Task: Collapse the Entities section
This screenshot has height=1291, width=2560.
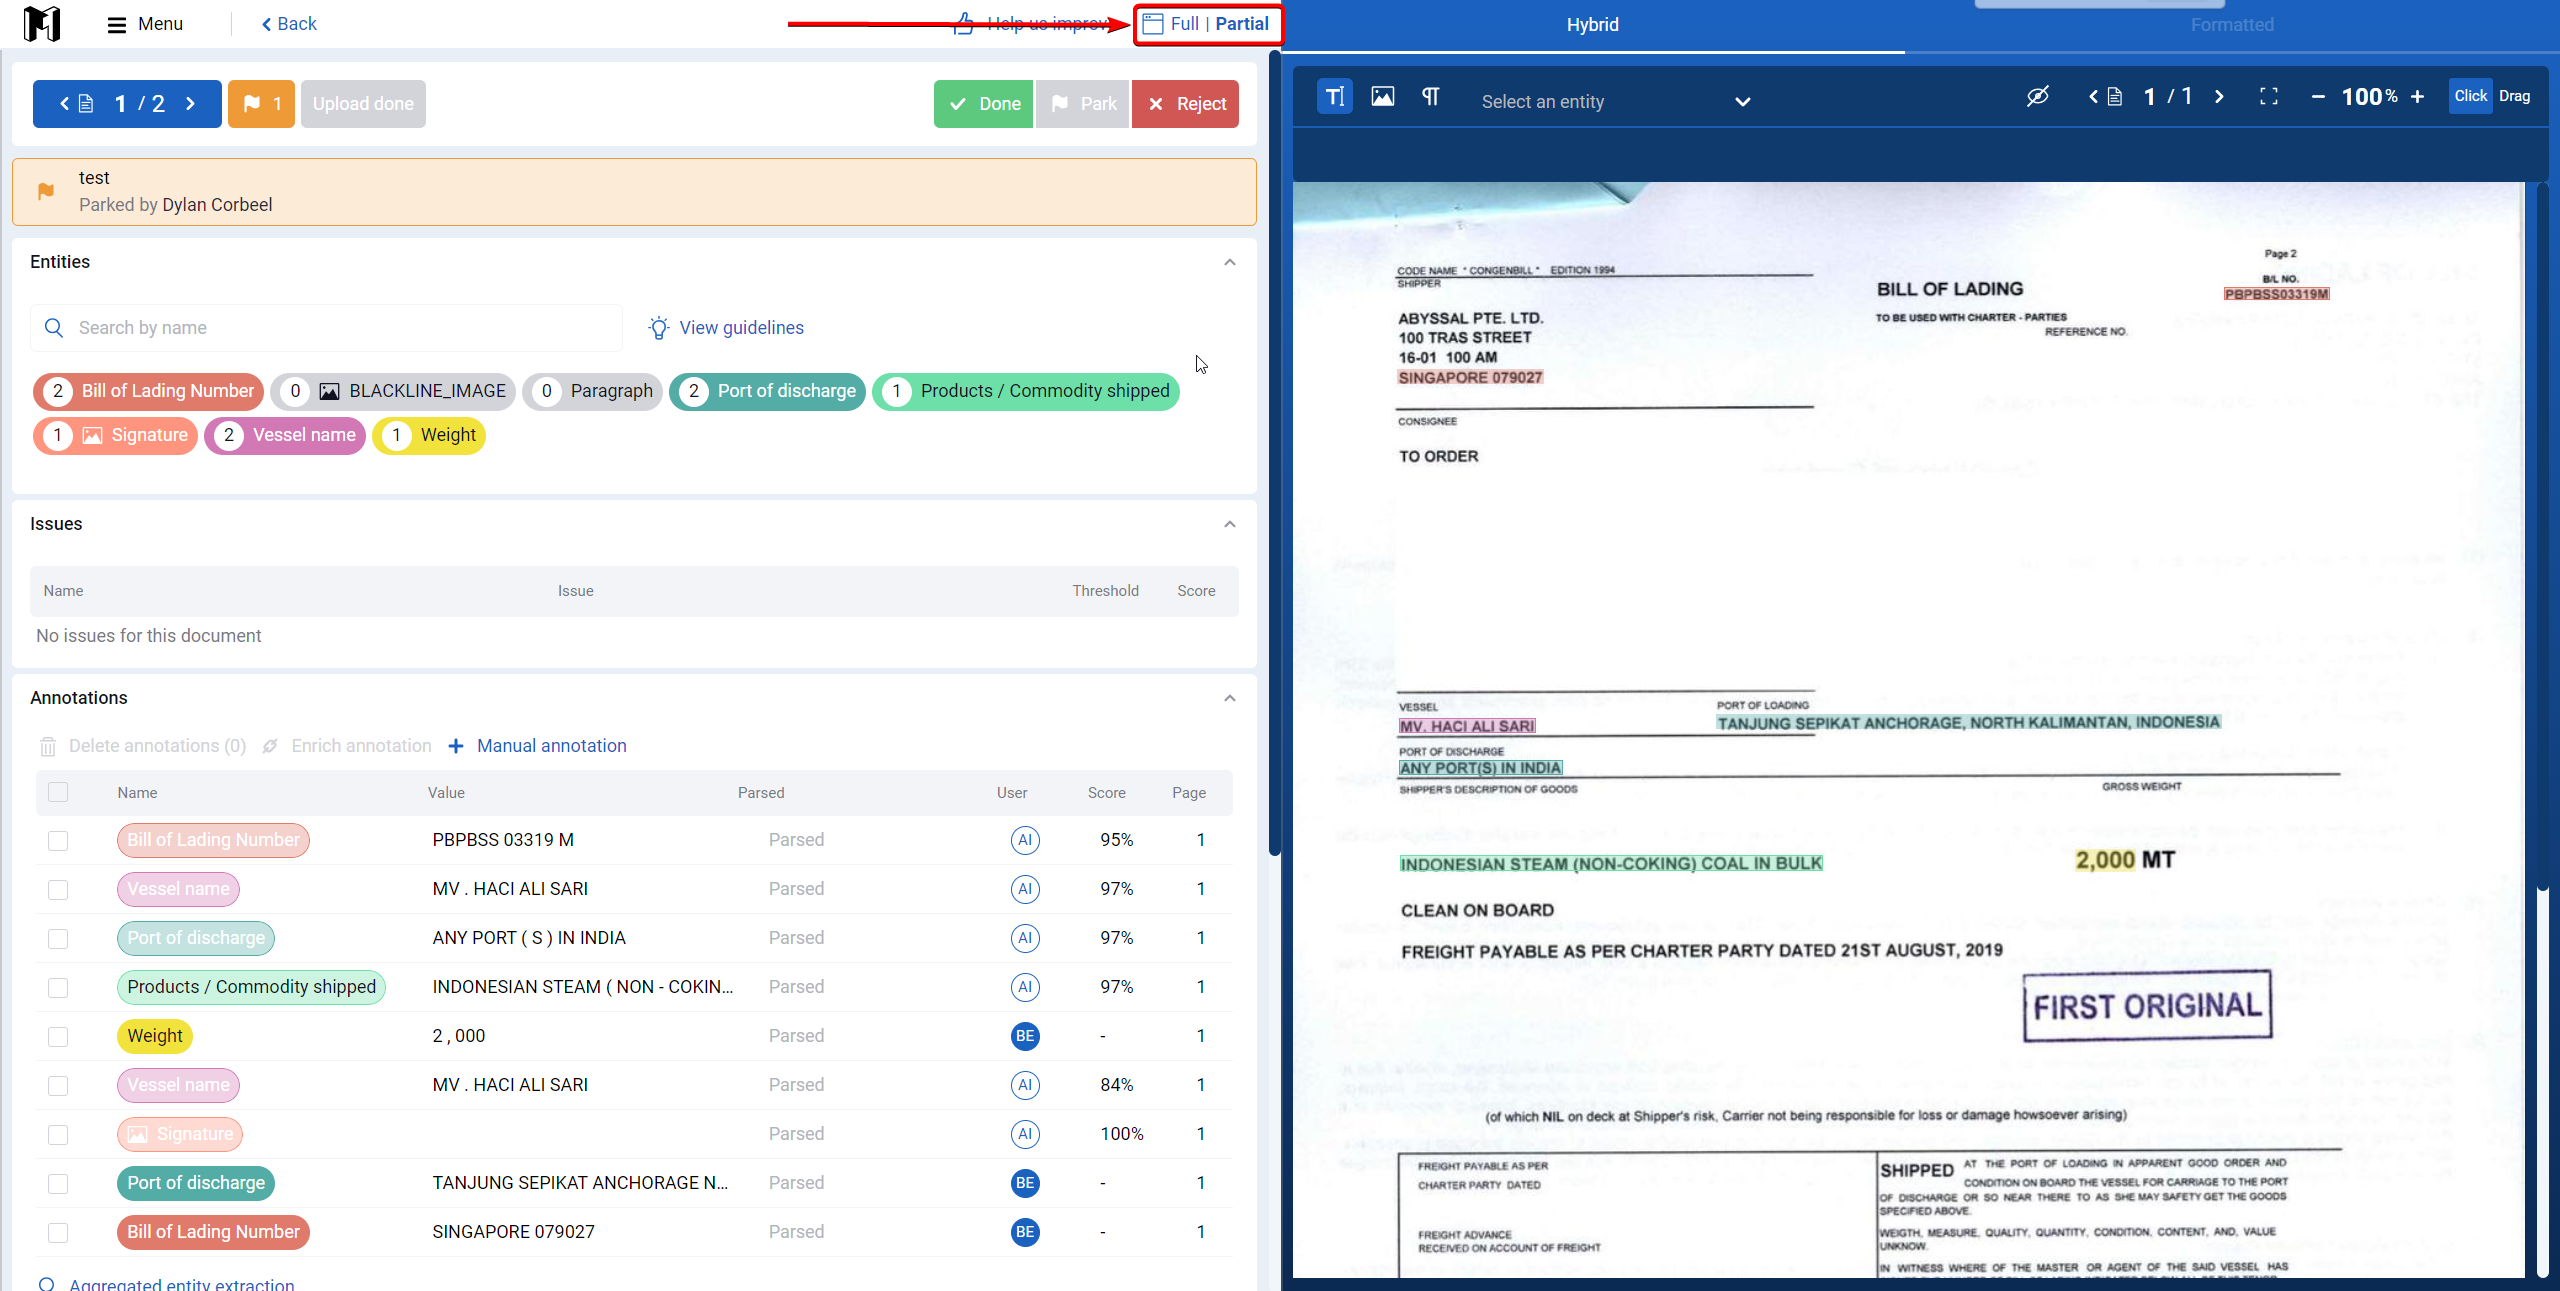Action: tap(1230, 262)
